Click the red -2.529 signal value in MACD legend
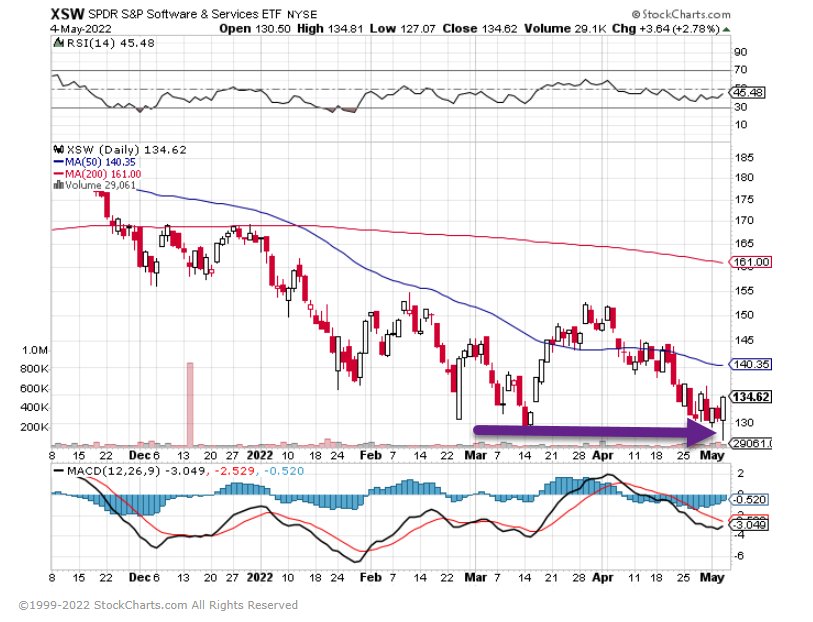 point(235,471)
